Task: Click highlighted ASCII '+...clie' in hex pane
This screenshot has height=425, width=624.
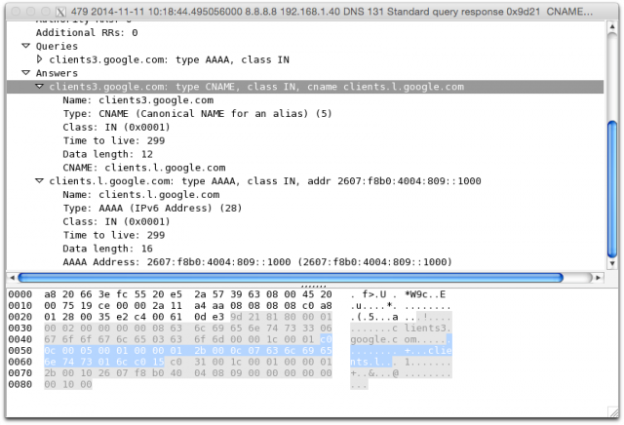Action: [x=428, y=350]
